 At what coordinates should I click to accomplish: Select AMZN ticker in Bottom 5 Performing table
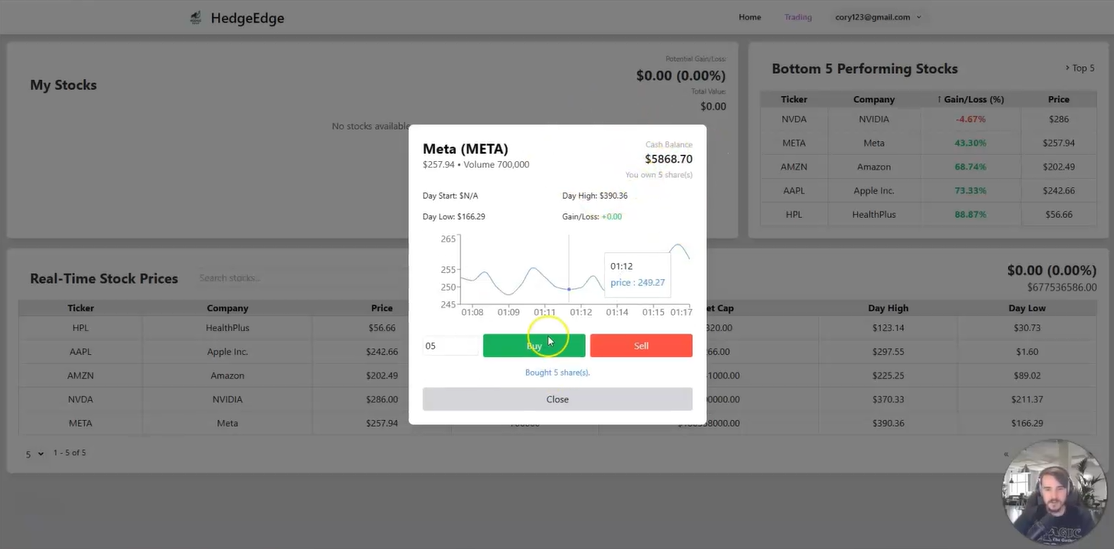point(794,167)
